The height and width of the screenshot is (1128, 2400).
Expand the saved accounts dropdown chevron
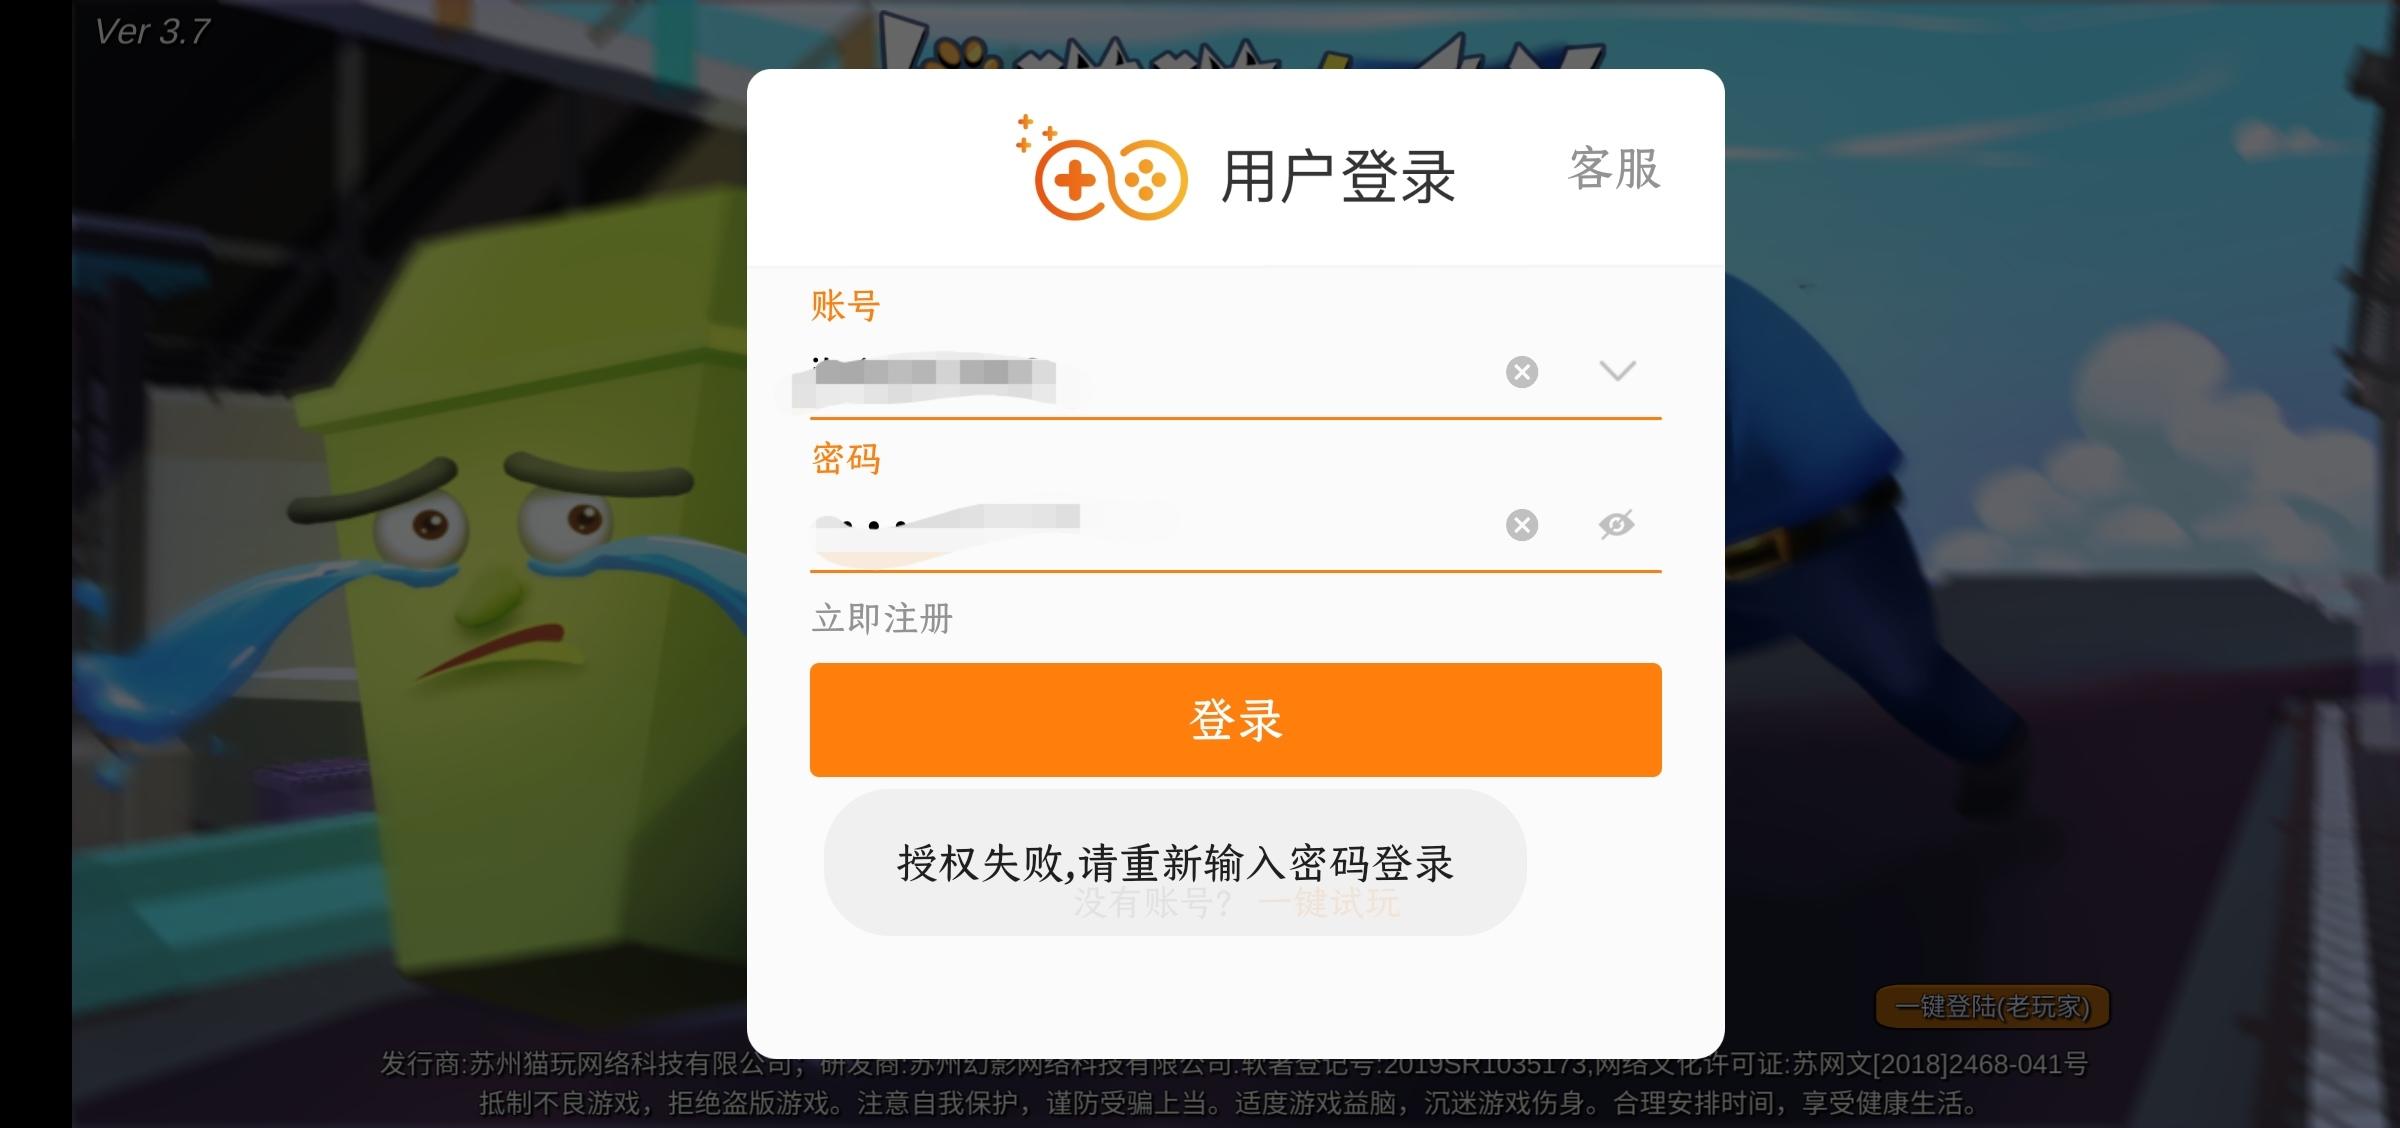[x=1617, y=371]
